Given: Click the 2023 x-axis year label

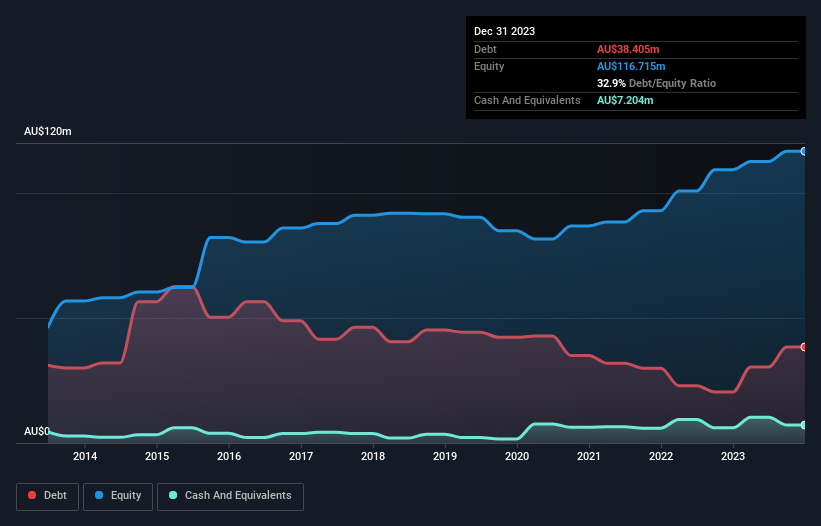Looking at the screenshot, I should 733,456.
